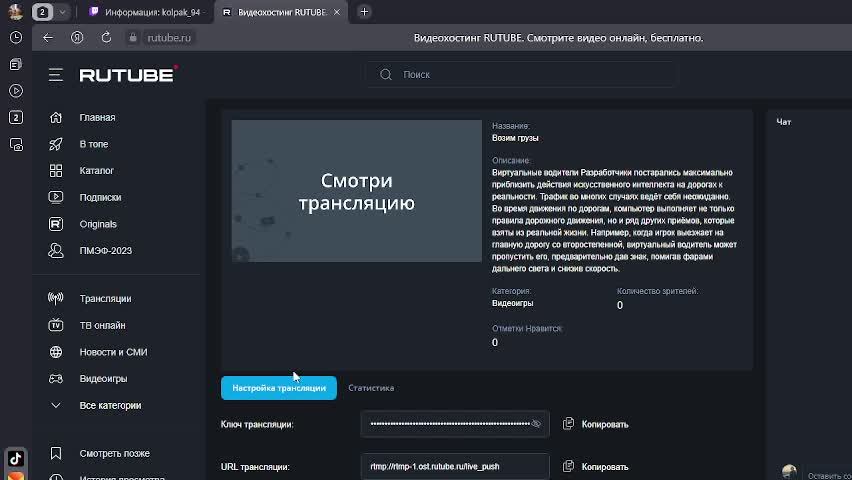Reveal stream key with eye icon
The image size is (852, 480).
tap(536, 424)
